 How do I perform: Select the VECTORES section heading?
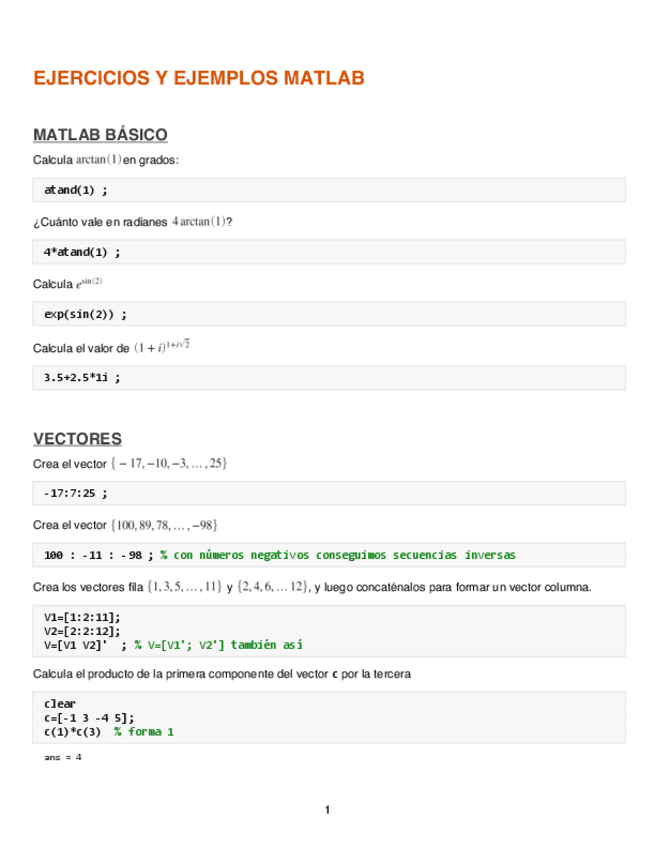77,438
